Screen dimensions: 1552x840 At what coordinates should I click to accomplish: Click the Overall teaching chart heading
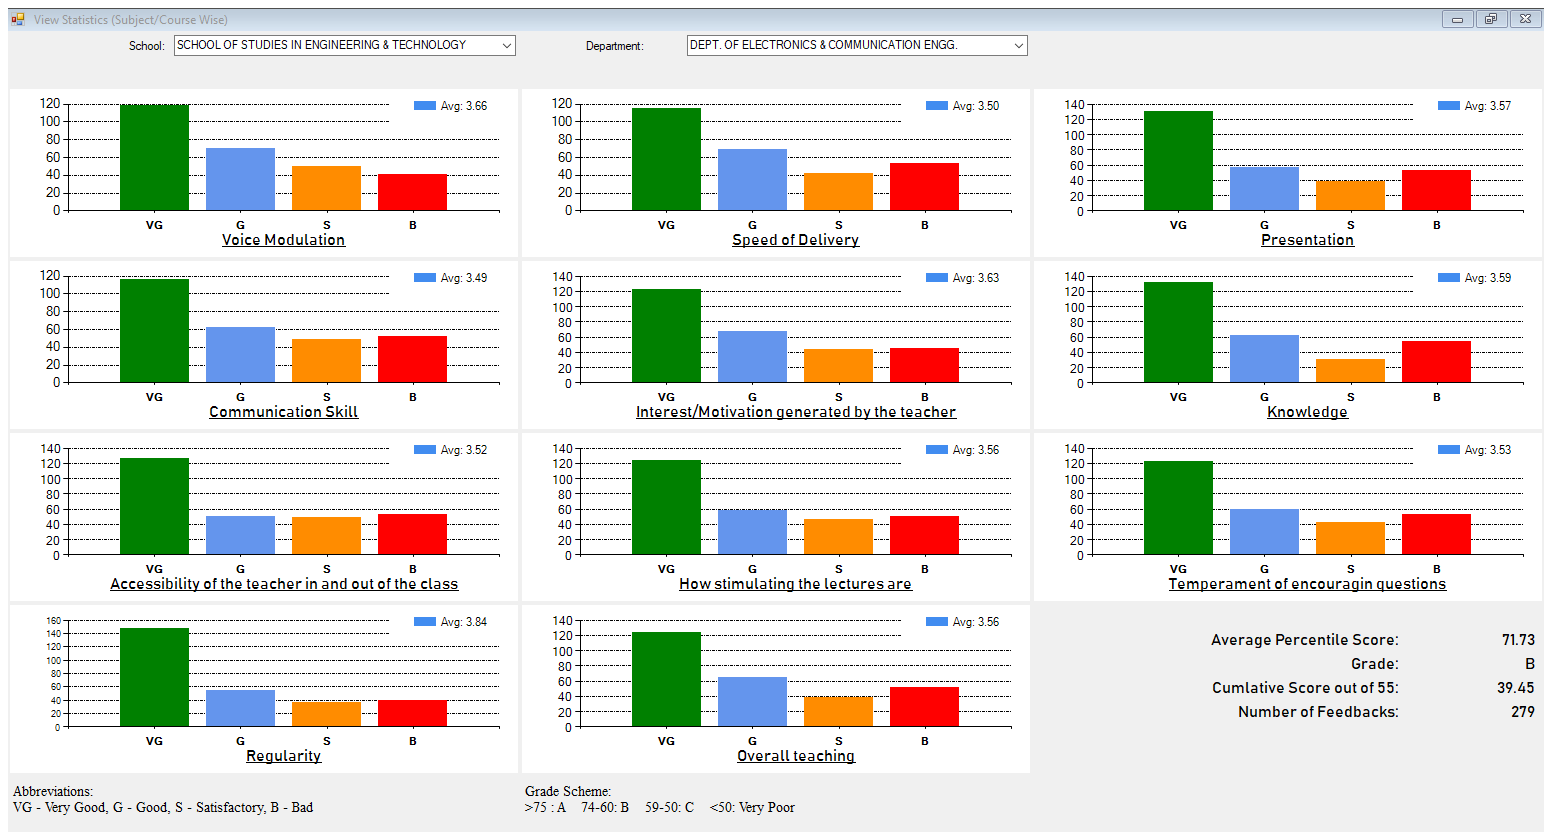[795, 756]
